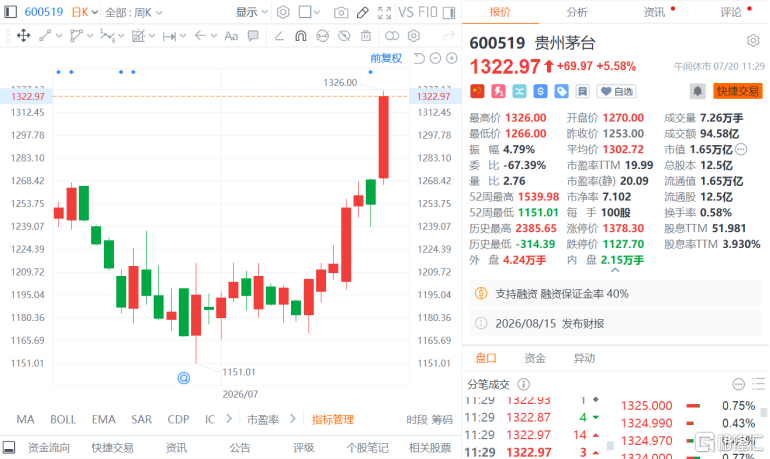Viewport: 770px width, 459px height.
Task: Switch to the 分析 tab
Action: (577, 12)
